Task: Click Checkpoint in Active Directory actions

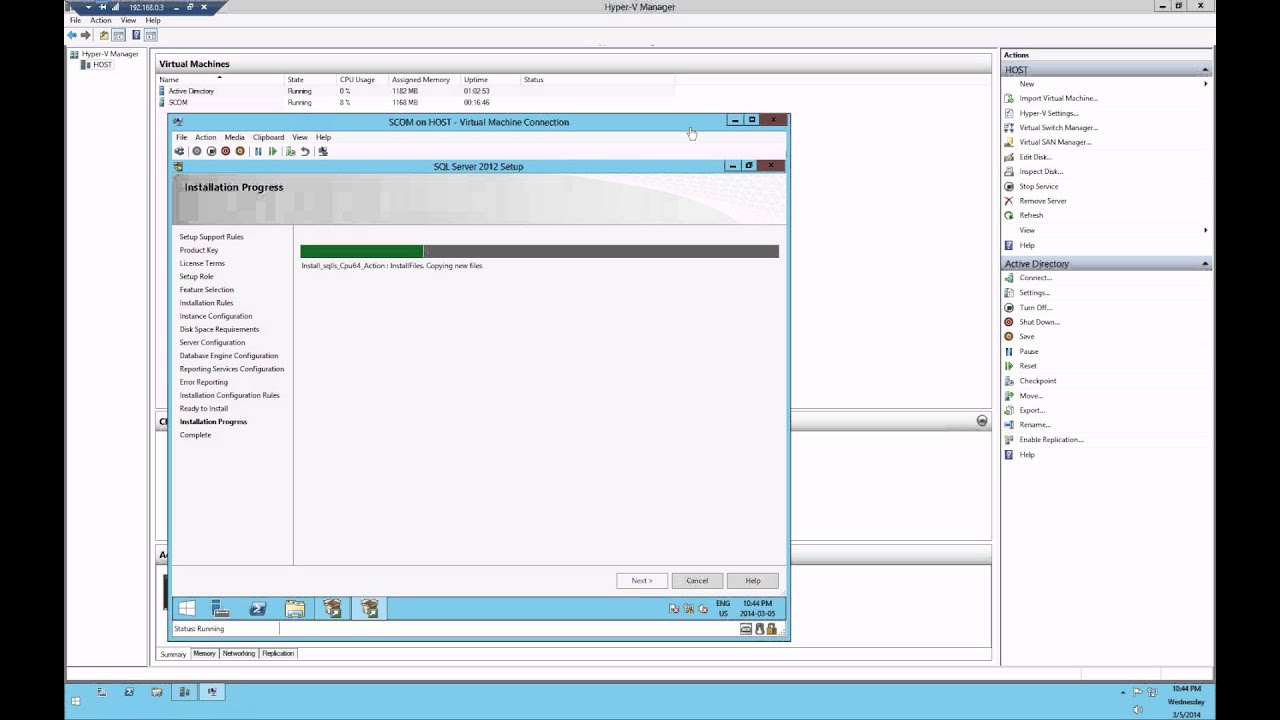Action: click(x=1037, y=381)
